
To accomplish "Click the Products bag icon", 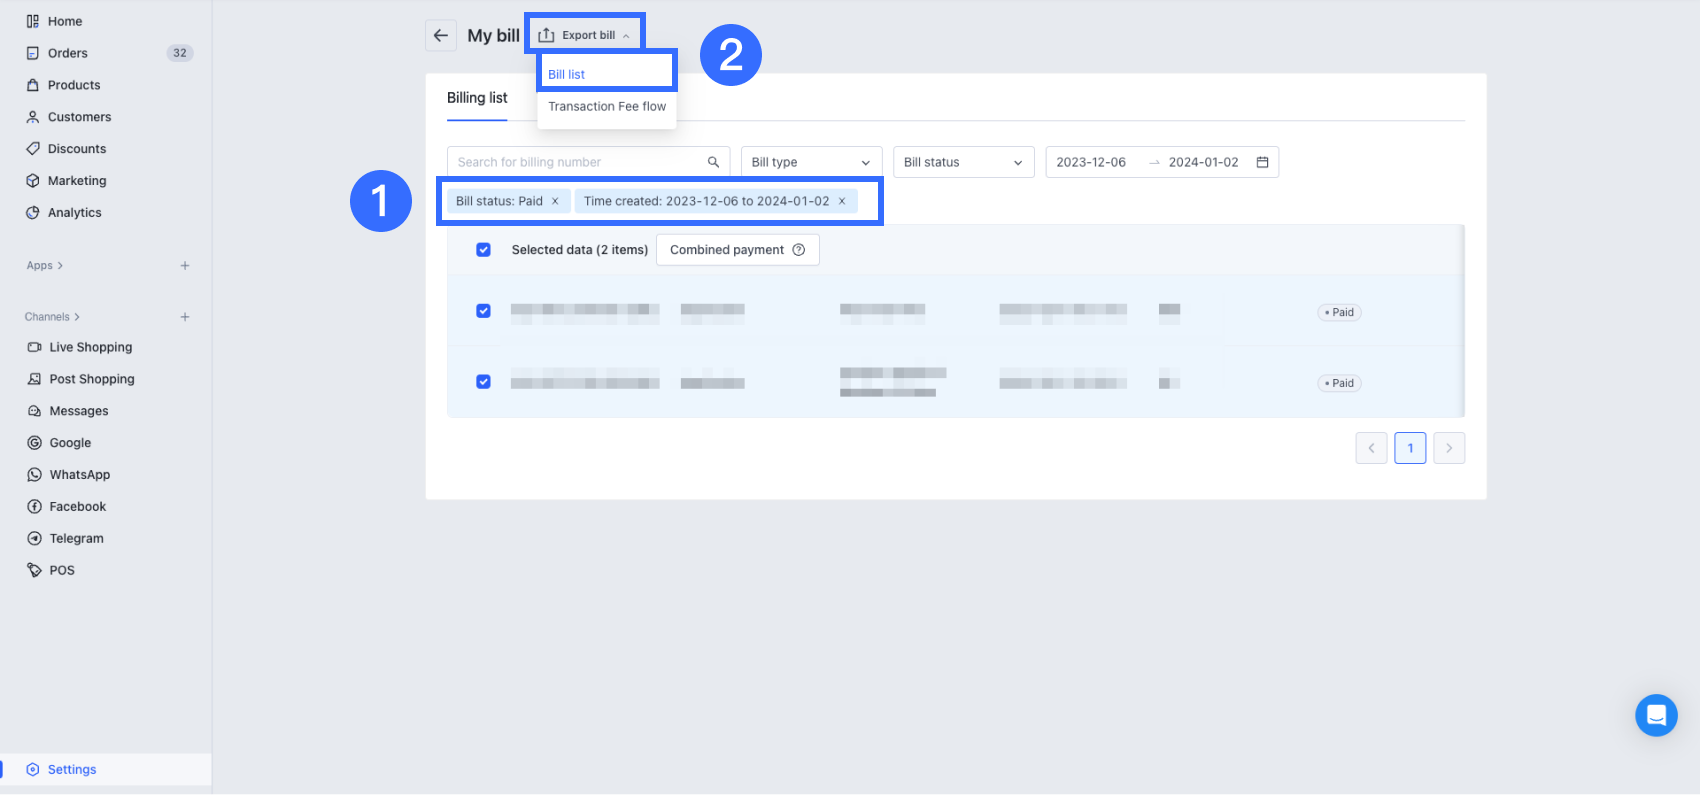I will pos(33,85).
